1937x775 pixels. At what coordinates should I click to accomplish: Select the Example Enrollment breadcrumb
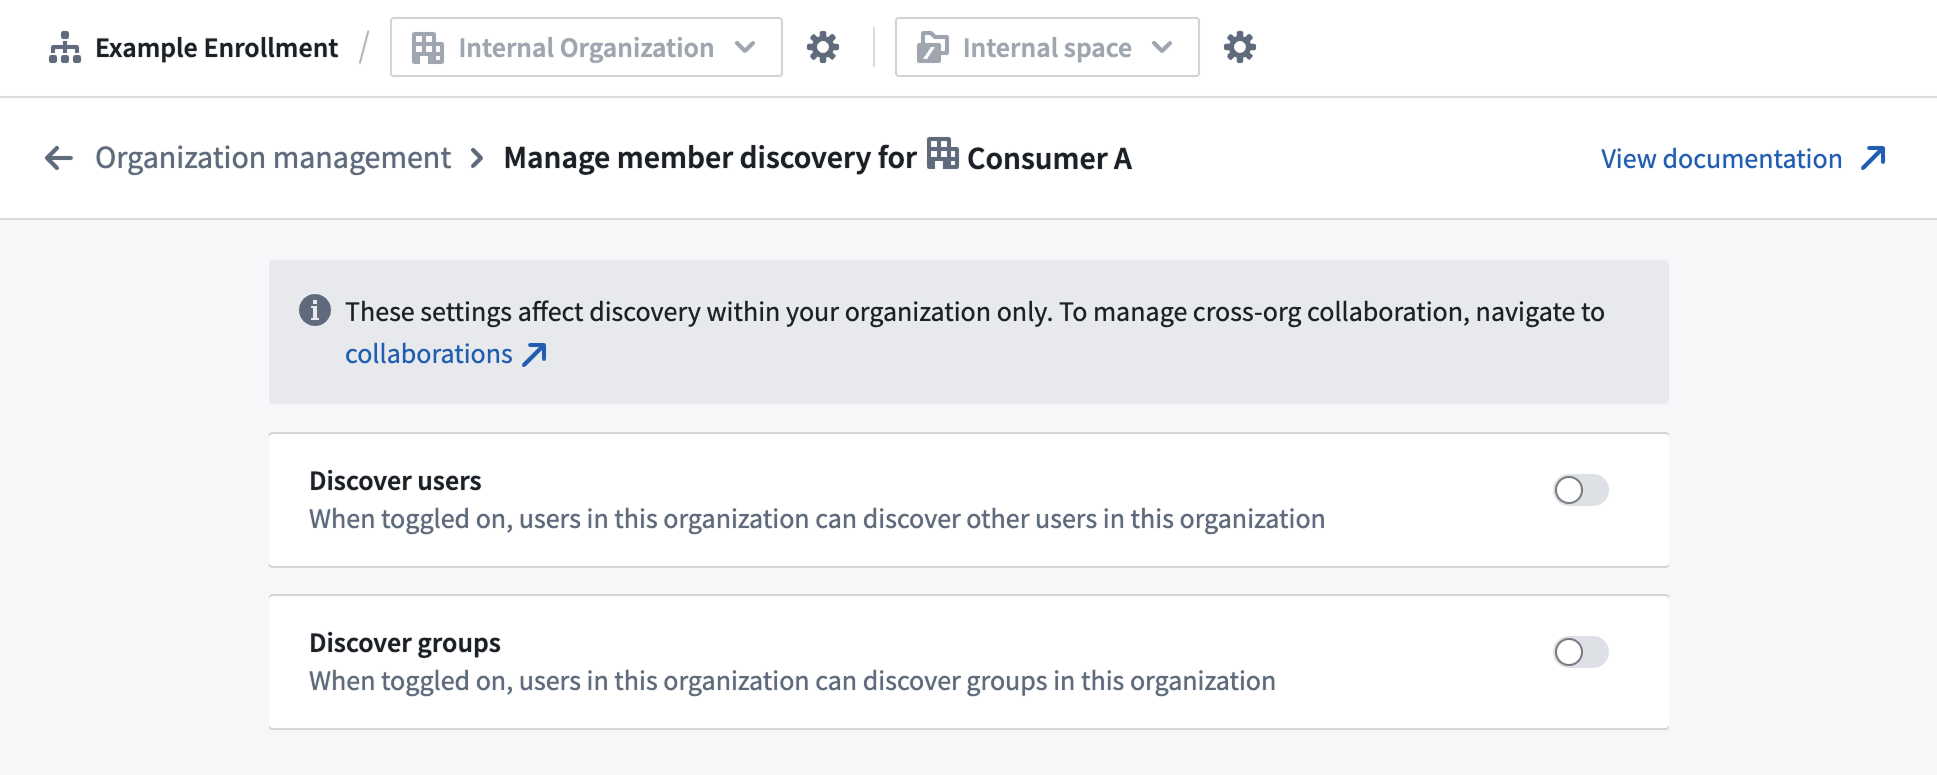click(216, 48)
